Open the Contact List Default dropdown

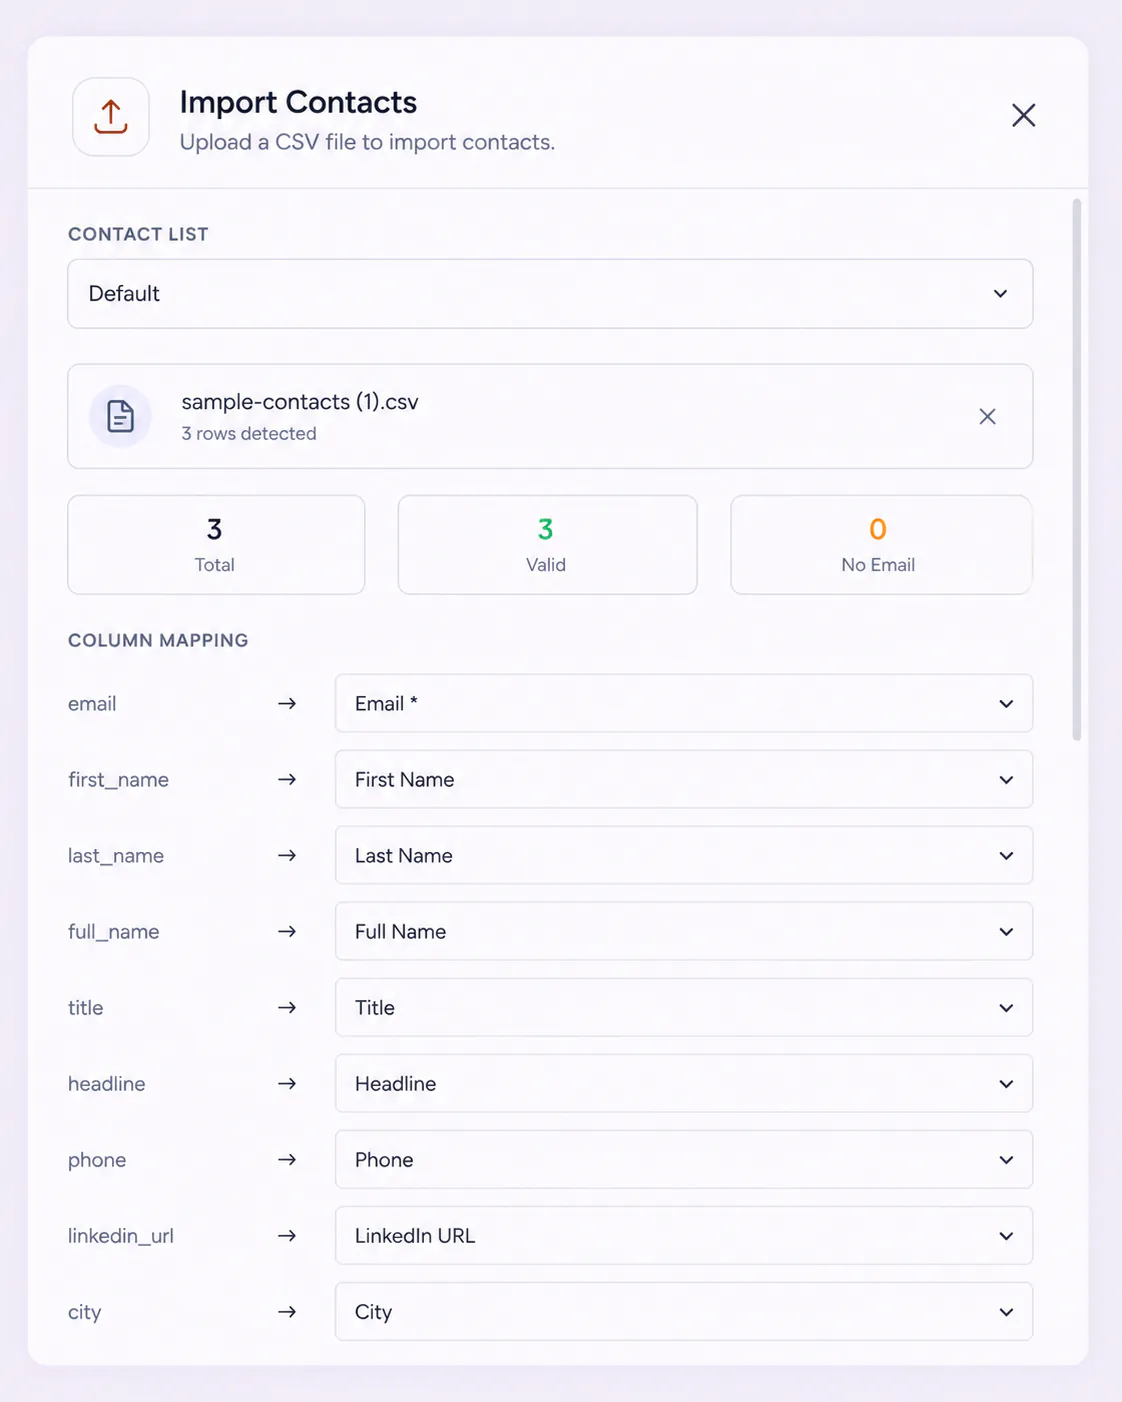(x=550, y=294)
